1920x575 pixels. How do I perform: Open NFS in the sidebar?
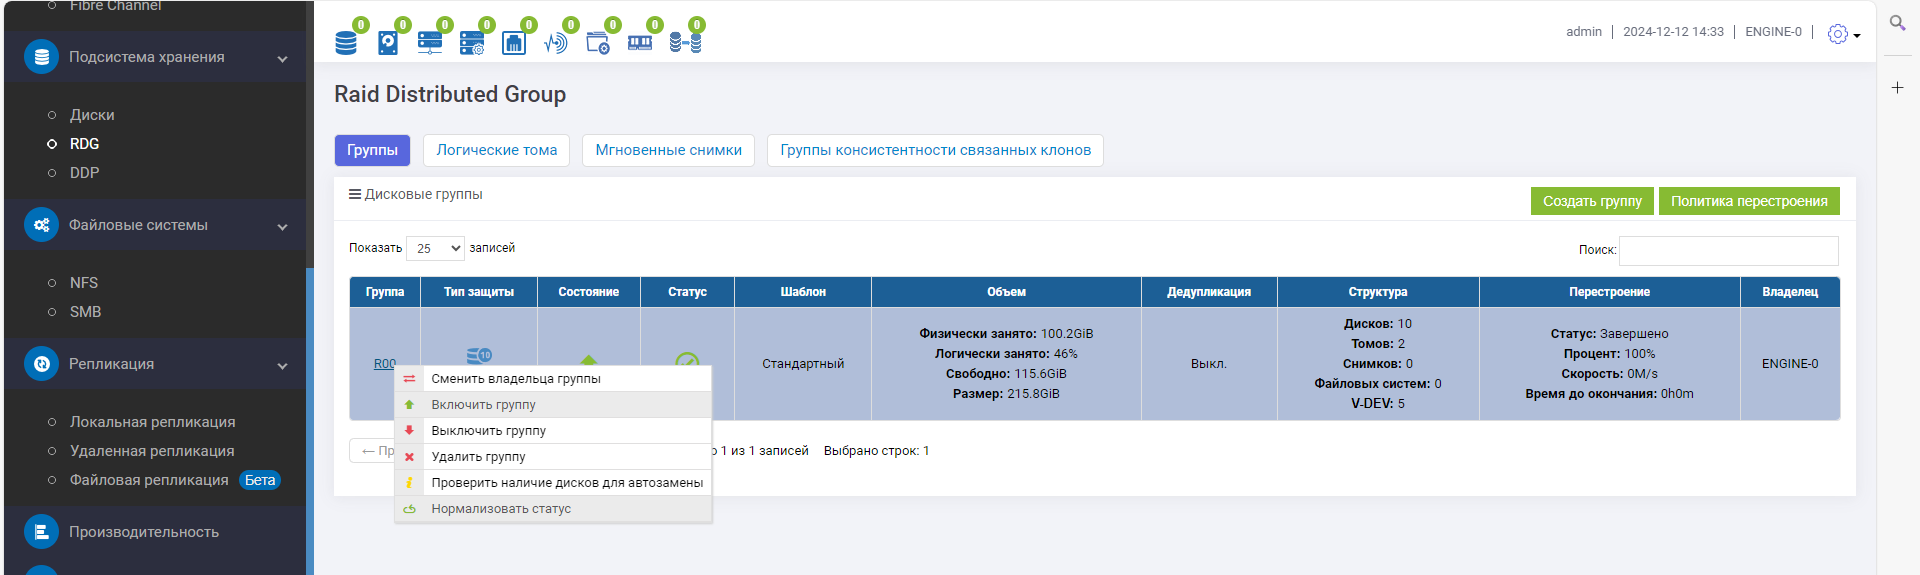84,283
